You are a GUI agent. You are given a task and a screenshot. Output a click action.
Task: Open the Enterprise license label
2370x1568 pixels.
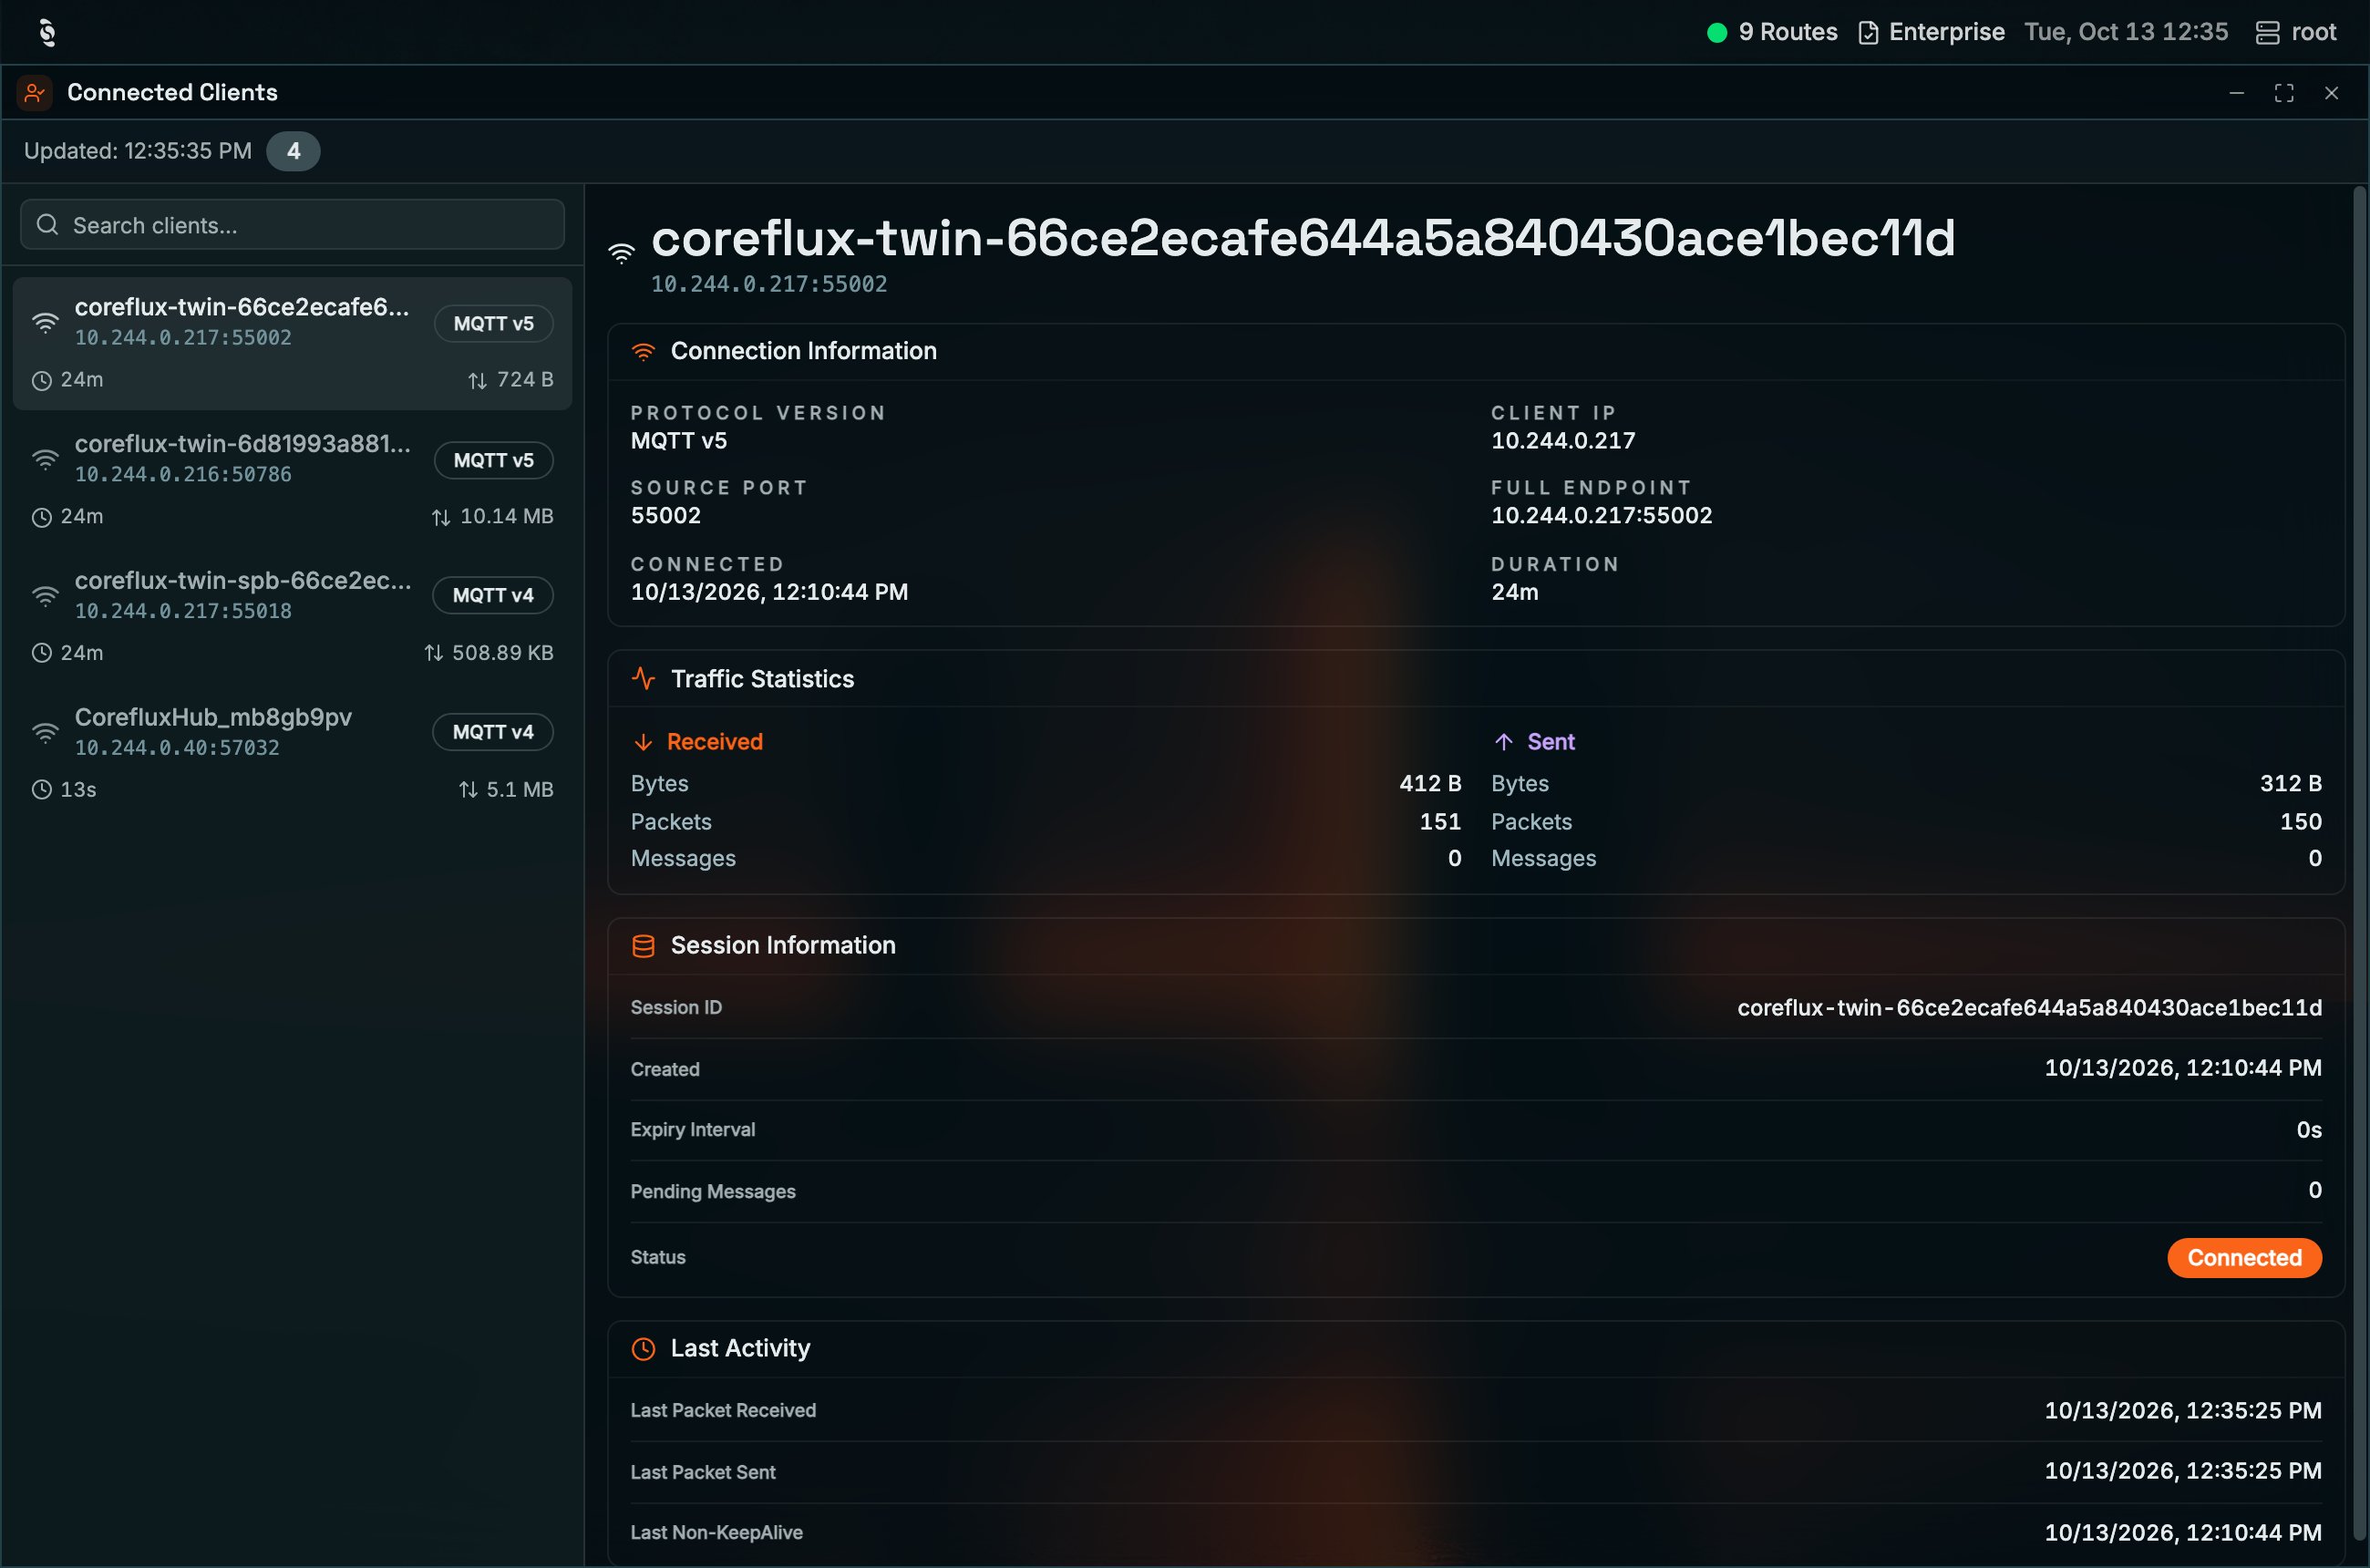click(1946, 32)
